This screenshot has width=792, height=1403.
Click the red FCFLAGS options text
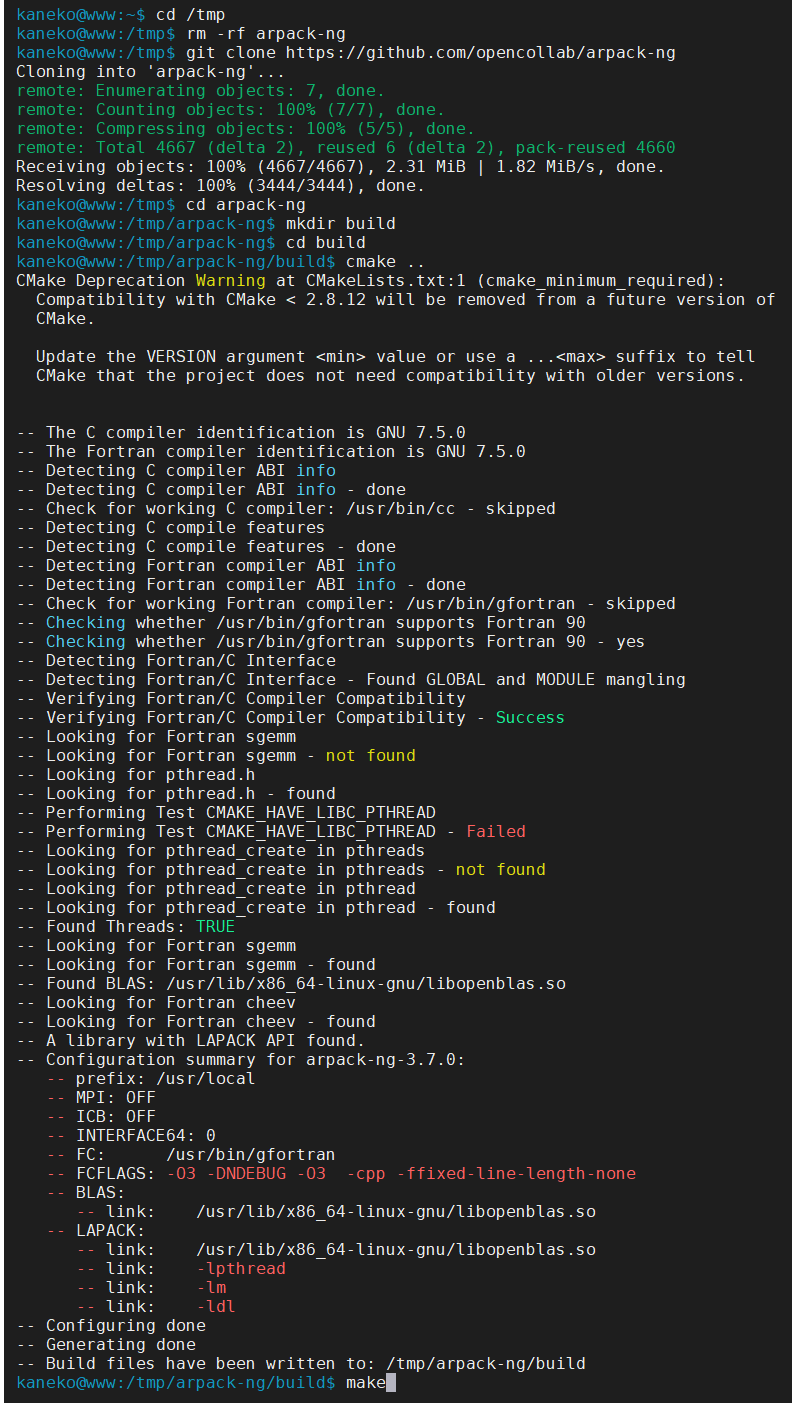400,1173
